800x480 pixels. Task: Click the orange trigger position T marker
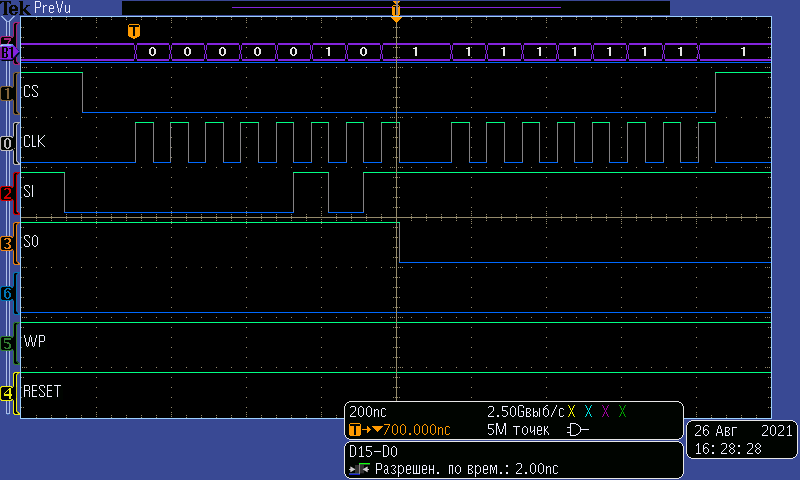pos(134,31)
